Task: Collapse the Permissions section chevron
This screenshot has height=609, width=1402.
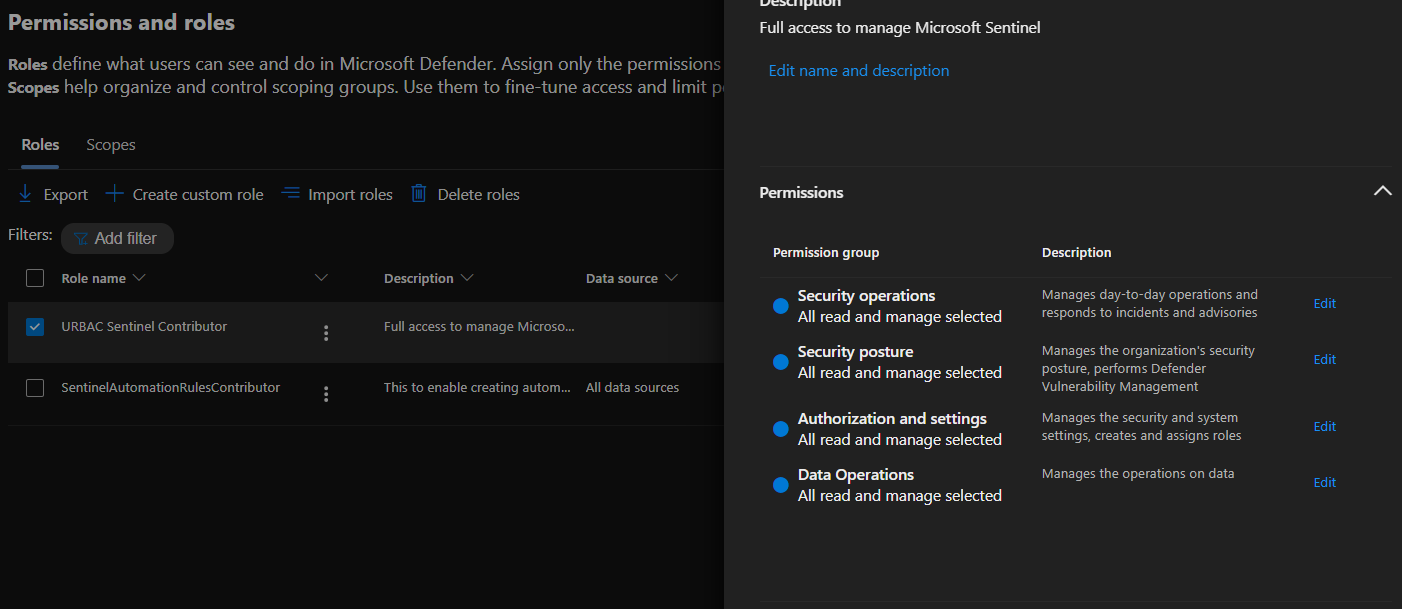Action: pyautogui.click(x=1382, y=191)
